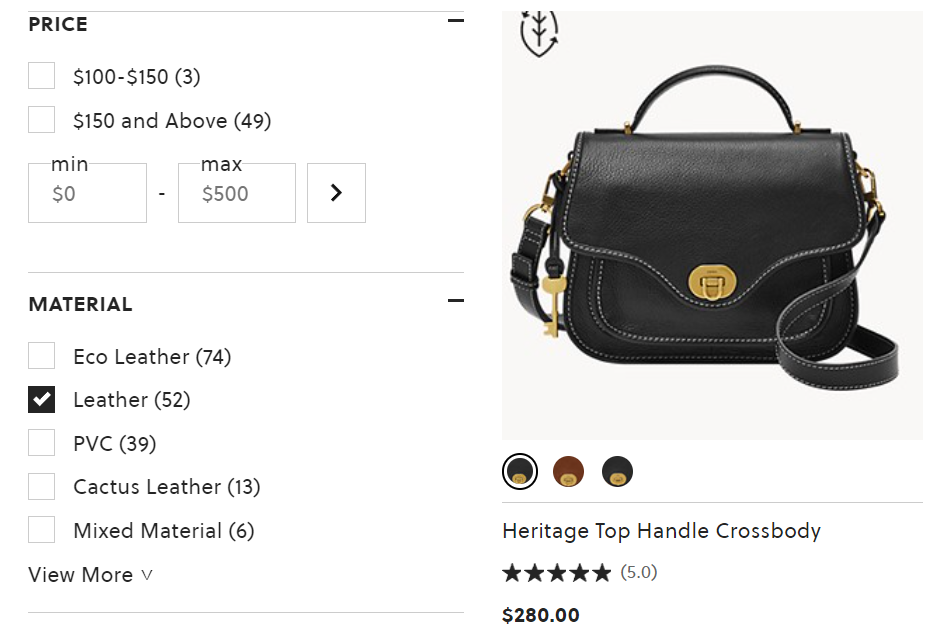This screenshot has height=632, width=927.
Task: Collapse the Material filter section
Action: pos(456,301)
